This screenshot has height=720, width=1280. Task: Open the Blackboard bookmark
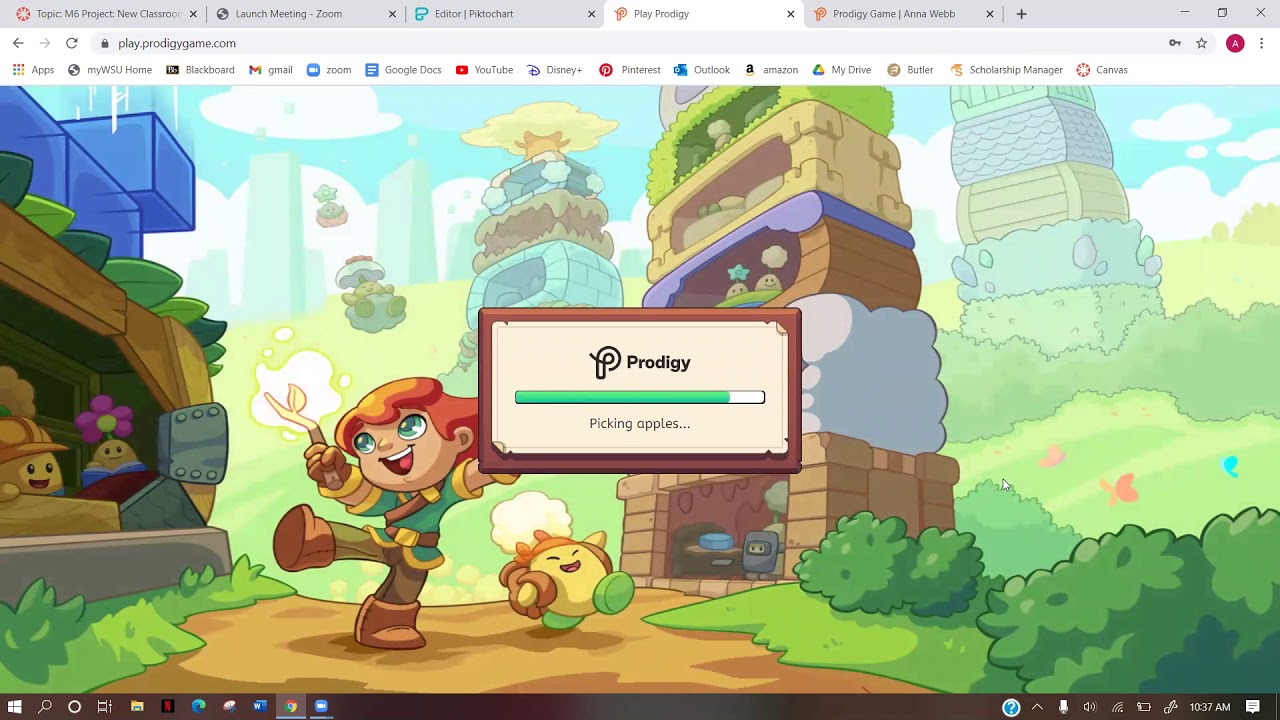coord(200,70)
